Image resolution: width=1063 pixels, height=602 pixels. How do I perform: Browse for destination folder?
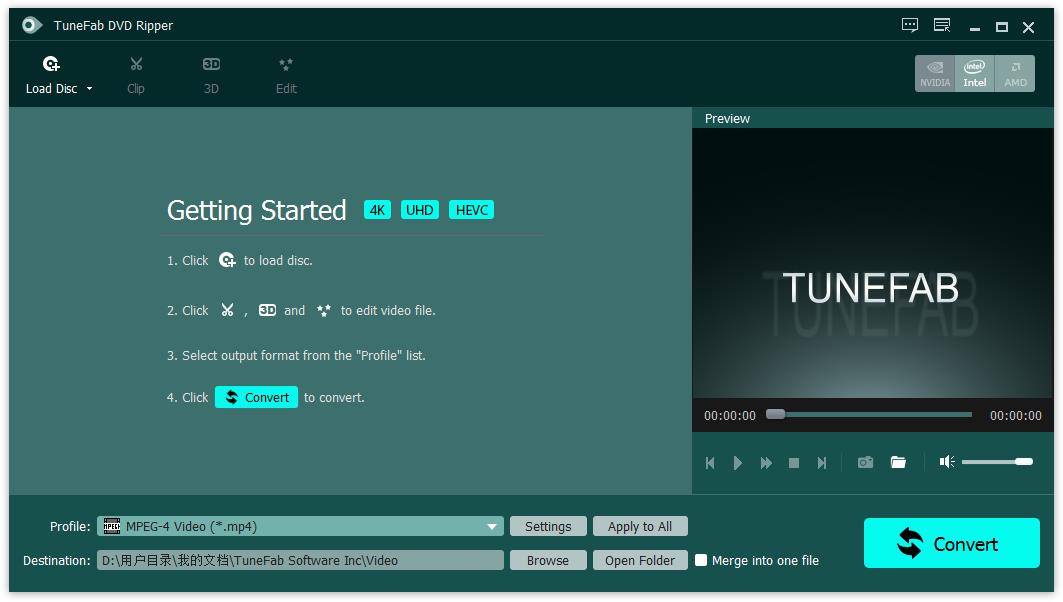coord(548,560)
